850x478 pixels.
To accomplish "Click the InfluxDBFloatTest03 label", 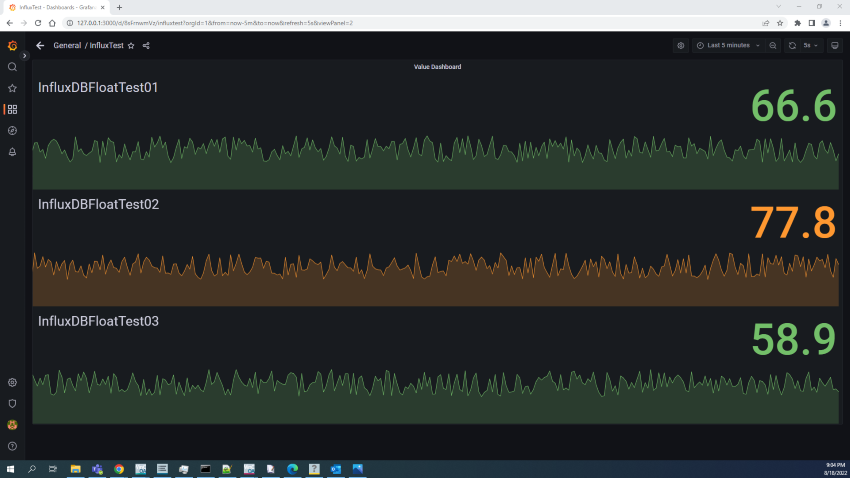I will (x=99, y=321).
